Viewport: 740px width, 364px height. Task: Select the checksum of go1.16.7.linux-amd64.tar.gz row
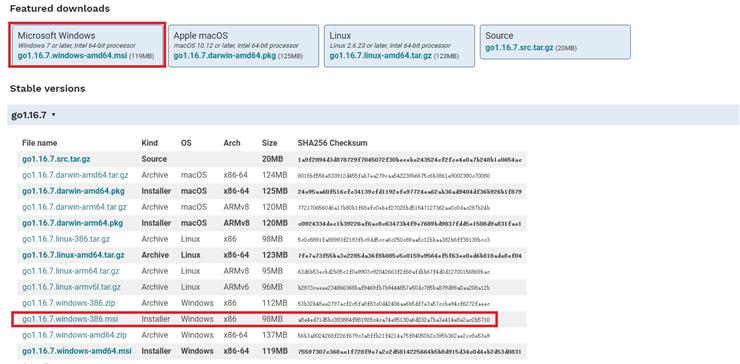point(410,255)
